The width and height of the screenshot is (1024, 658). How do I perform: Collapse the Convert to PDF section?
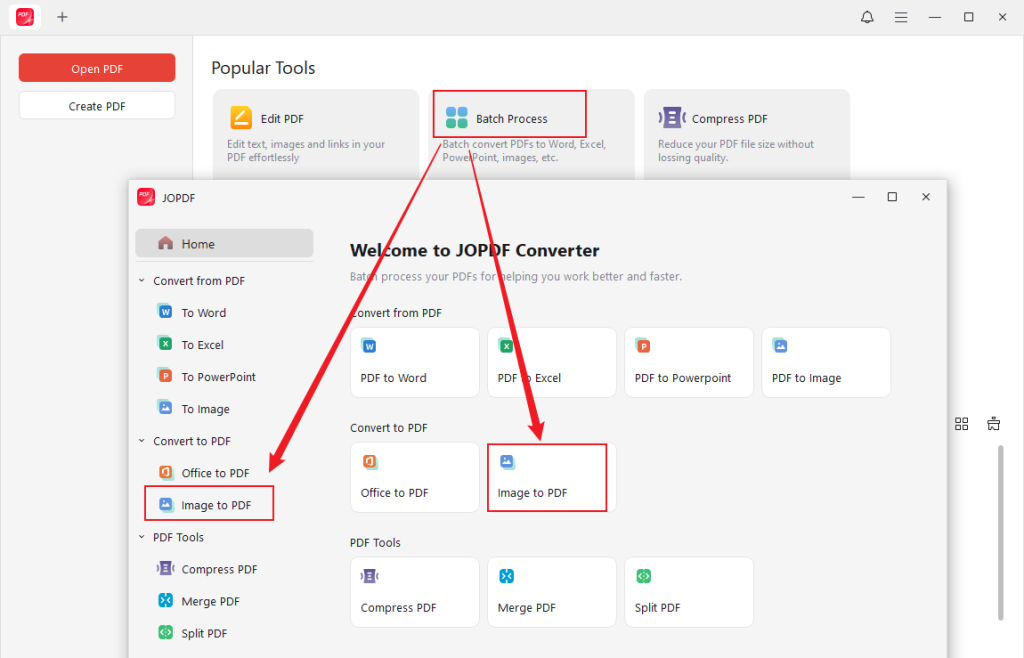coord(141,440)
